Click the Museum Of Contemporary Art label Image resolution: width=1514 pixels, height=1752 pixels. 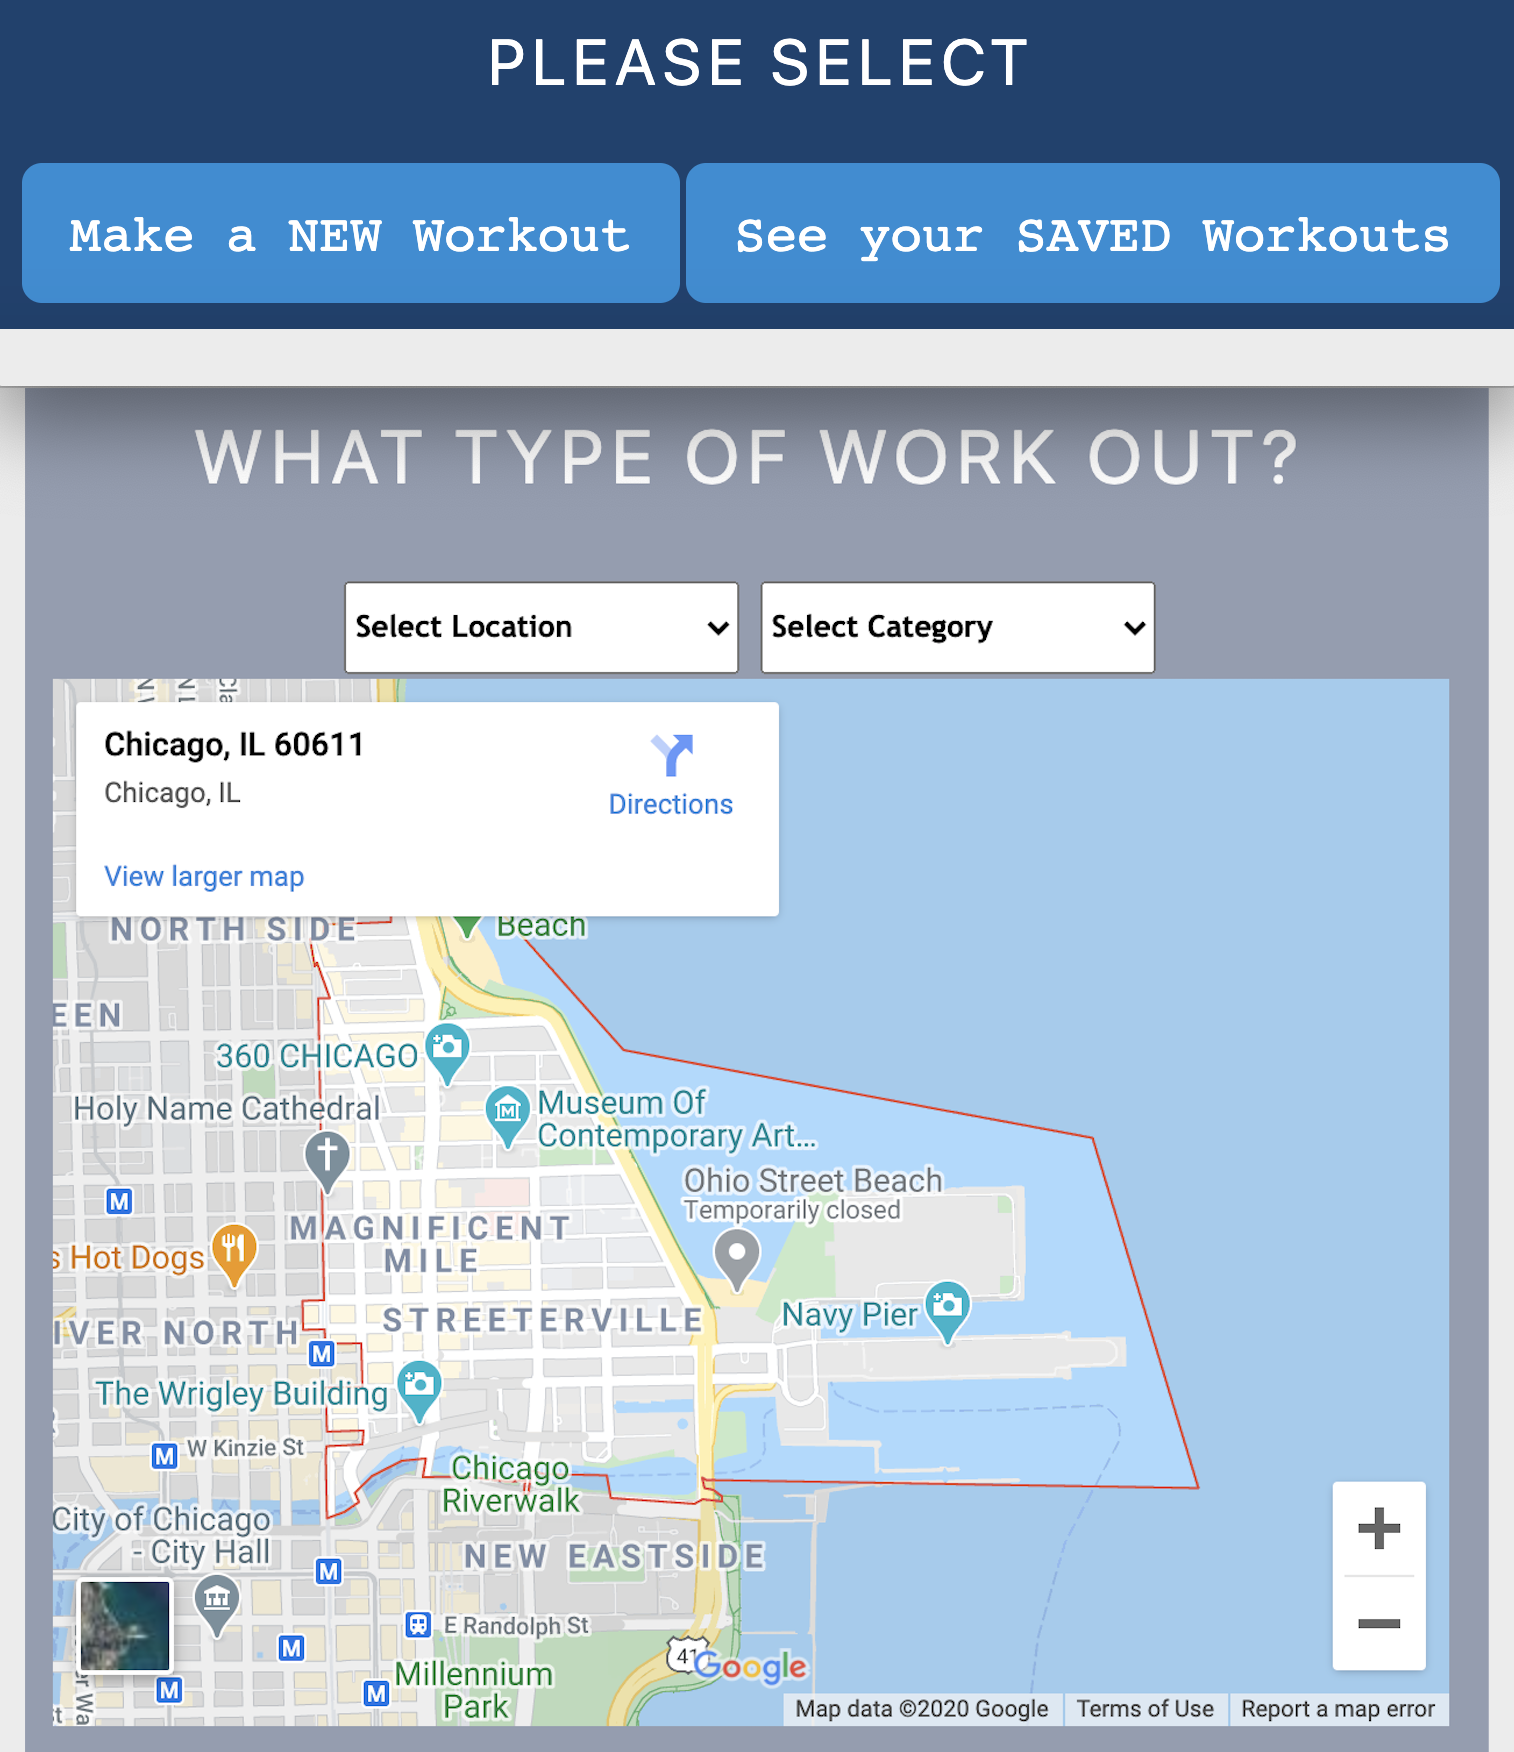tap(677, 1119)
